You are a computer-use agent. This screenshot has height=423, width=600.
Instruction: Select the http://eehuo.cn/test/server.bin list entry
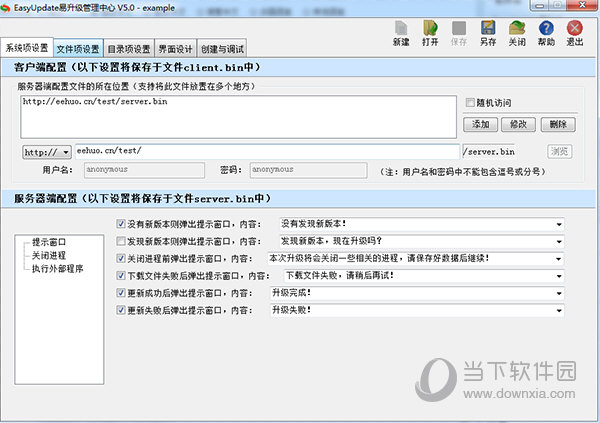tap(95, 101)
